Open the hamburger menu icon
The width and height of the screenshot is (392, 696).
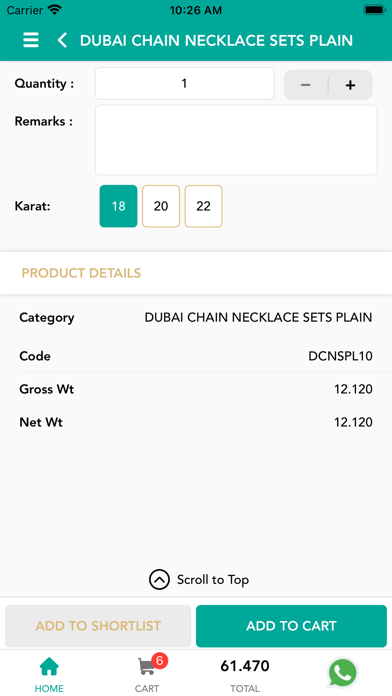point(31,40)
